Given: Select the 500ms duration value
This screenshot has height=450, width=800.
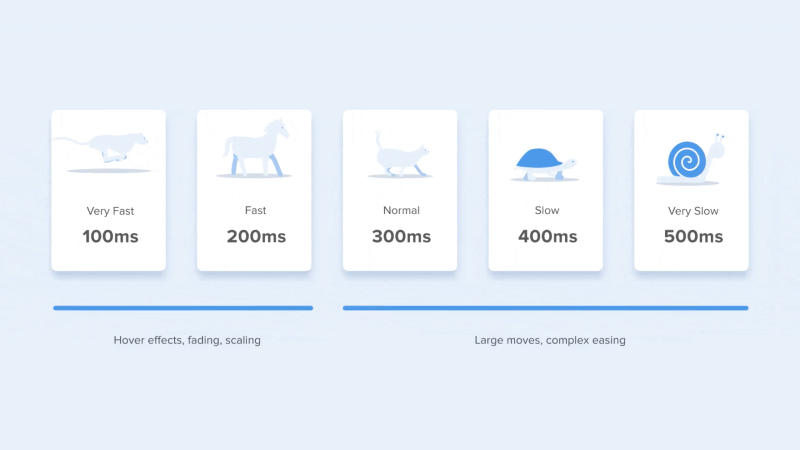Looking at the screenshot, I should [x=693, y=237].
